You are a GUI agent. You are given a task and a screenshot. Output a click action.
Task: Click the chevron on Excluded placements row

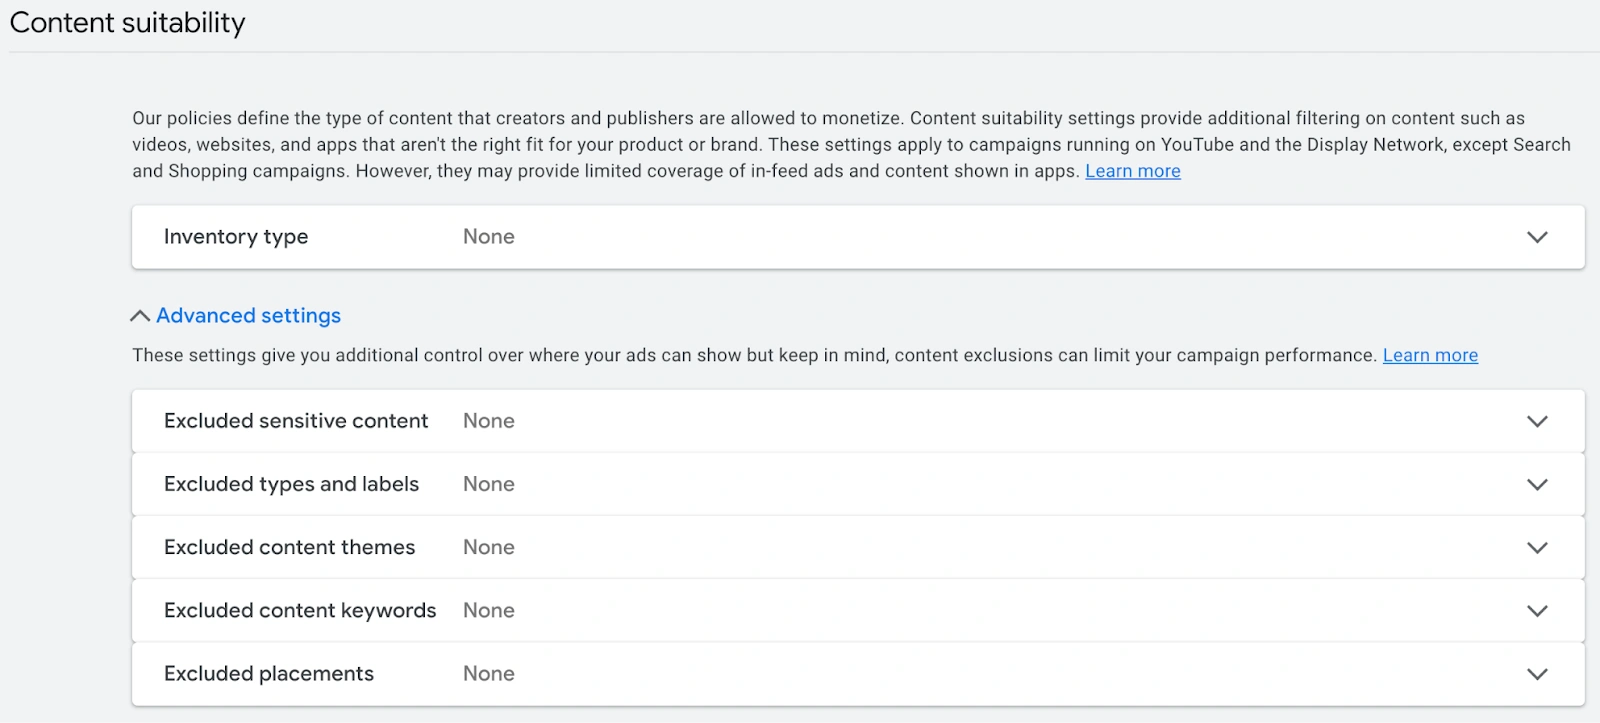(x=1537, y=674)
